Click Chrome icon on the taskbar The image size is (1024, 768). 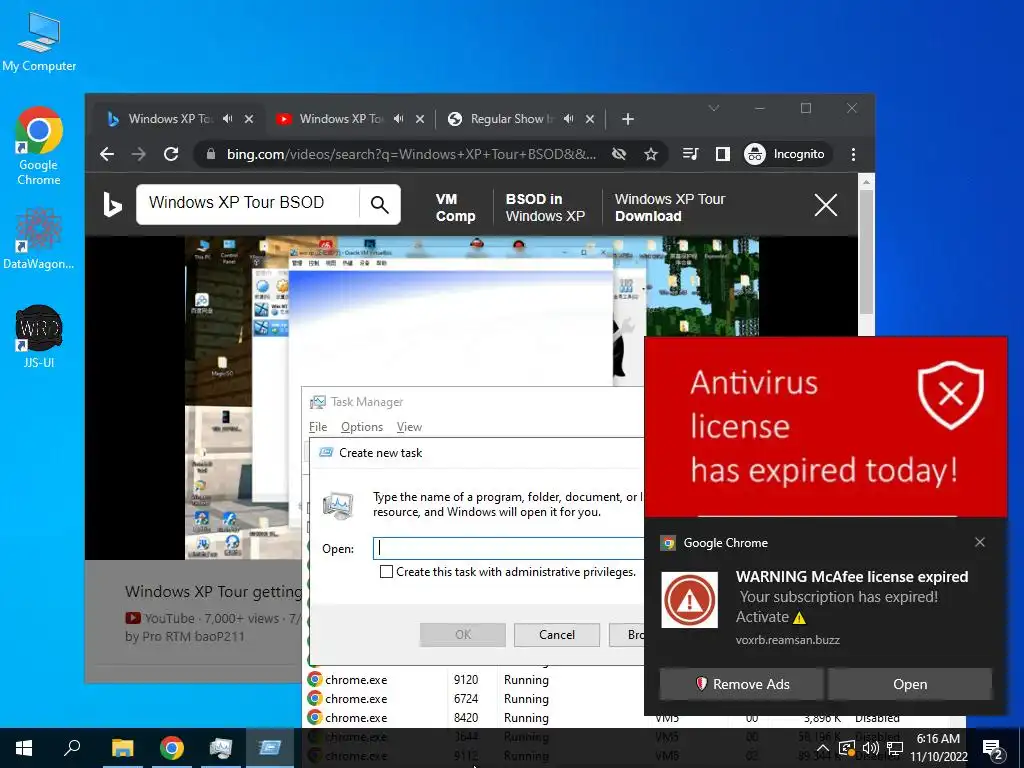(171, 748)
